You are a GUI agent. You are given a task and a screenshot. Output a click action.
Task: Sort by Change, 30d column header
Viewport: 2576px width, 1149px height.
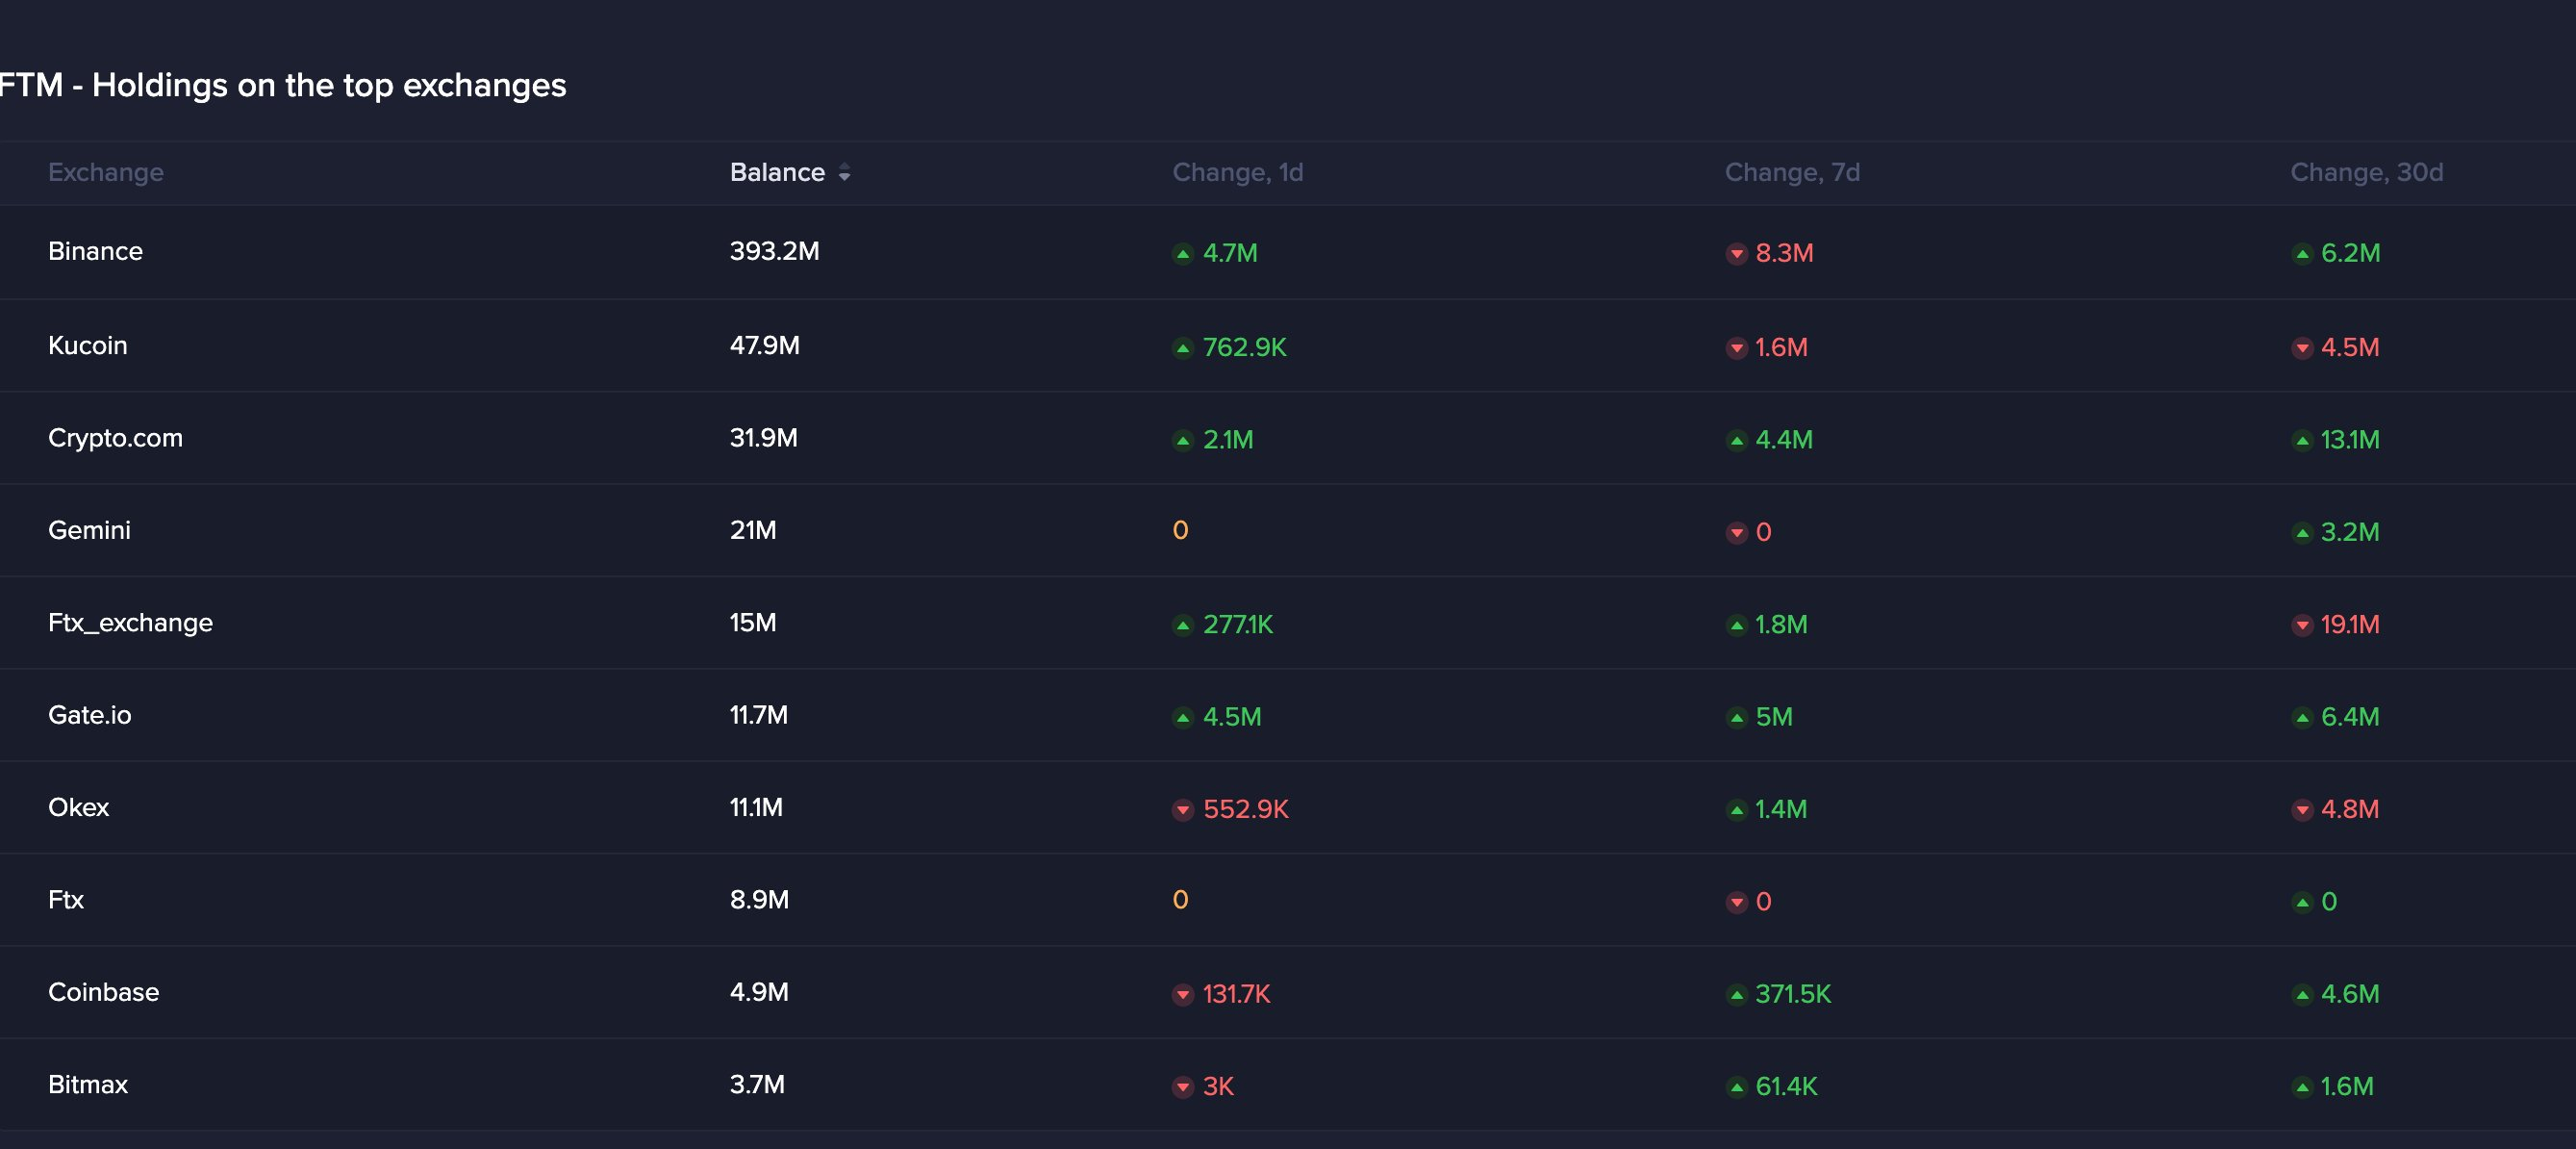[2366, 172]
